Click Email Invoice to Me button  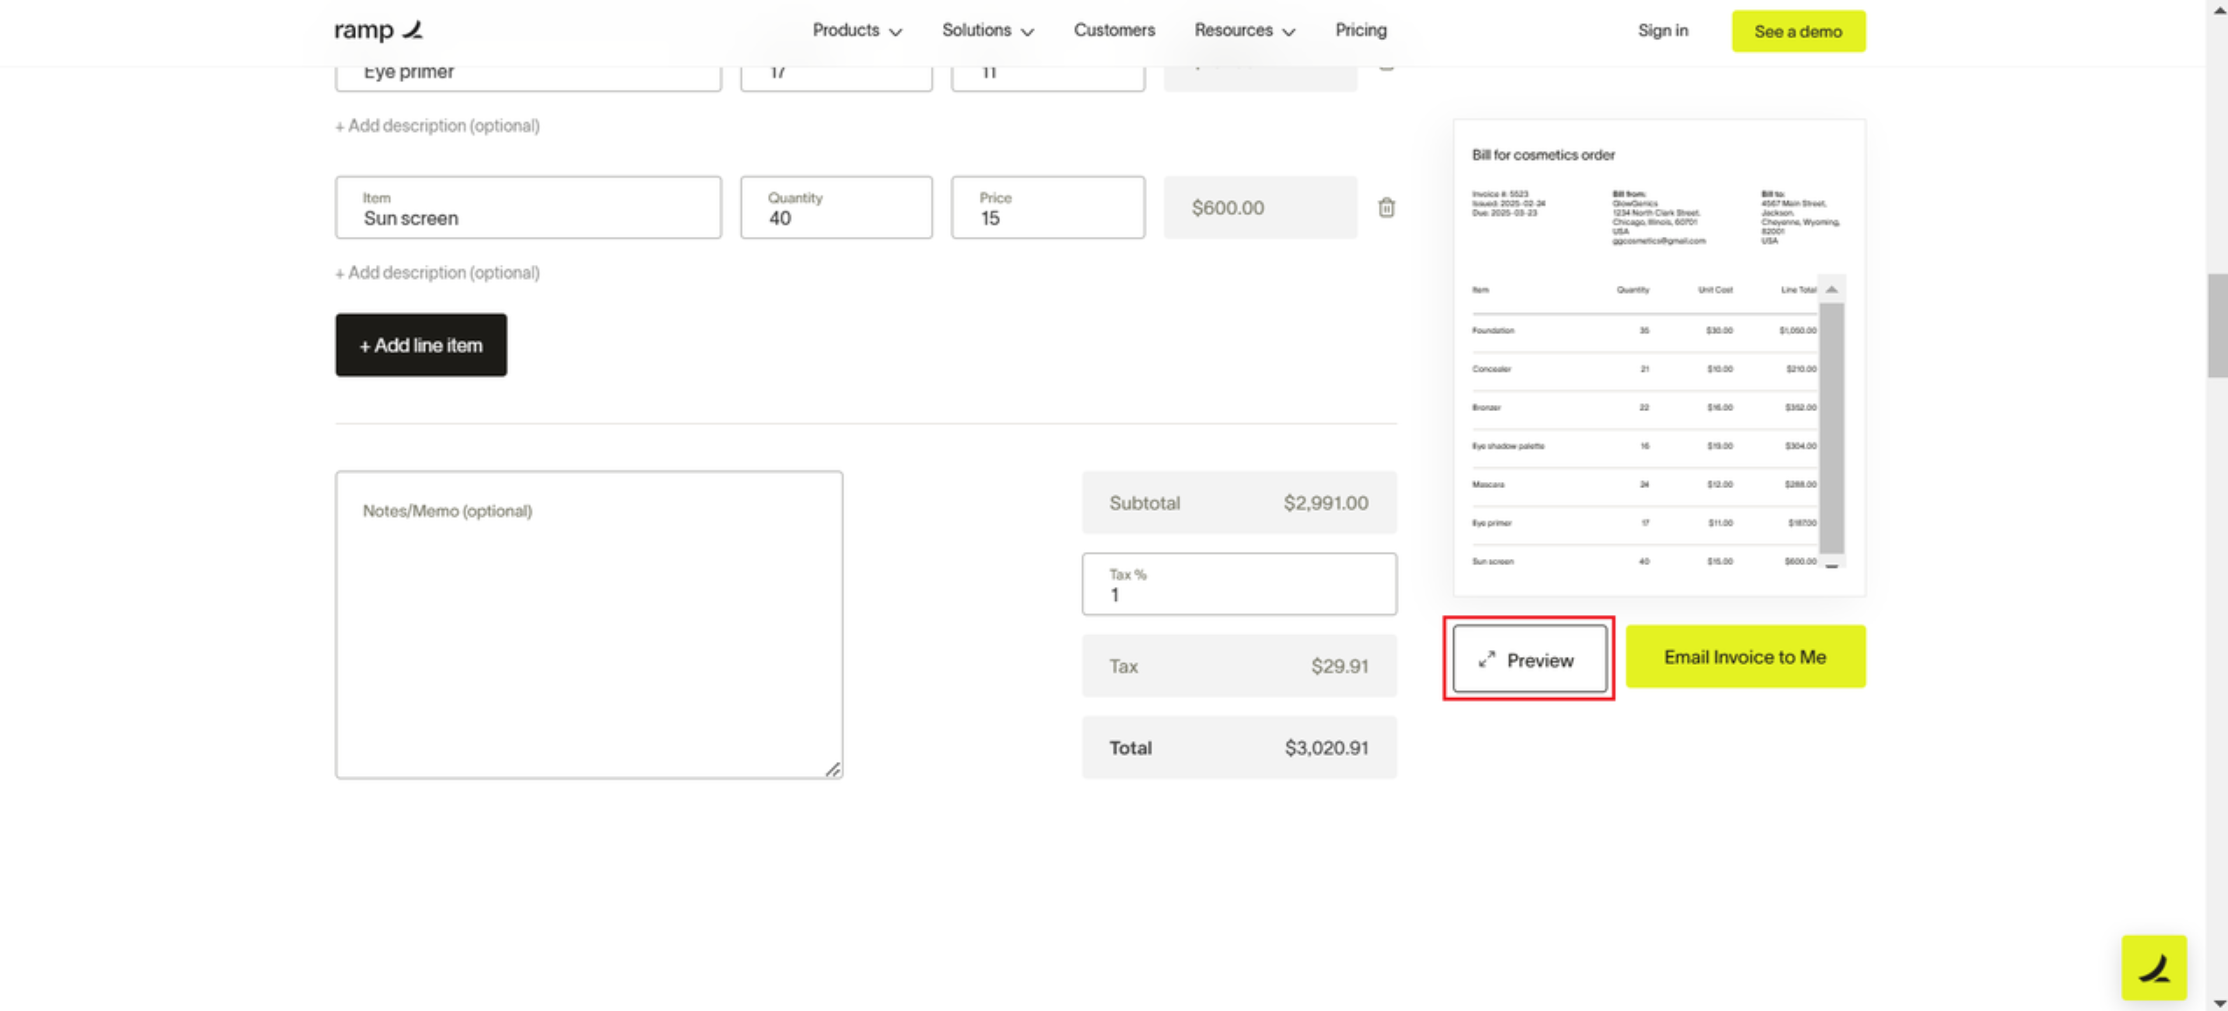point(1744,657)
